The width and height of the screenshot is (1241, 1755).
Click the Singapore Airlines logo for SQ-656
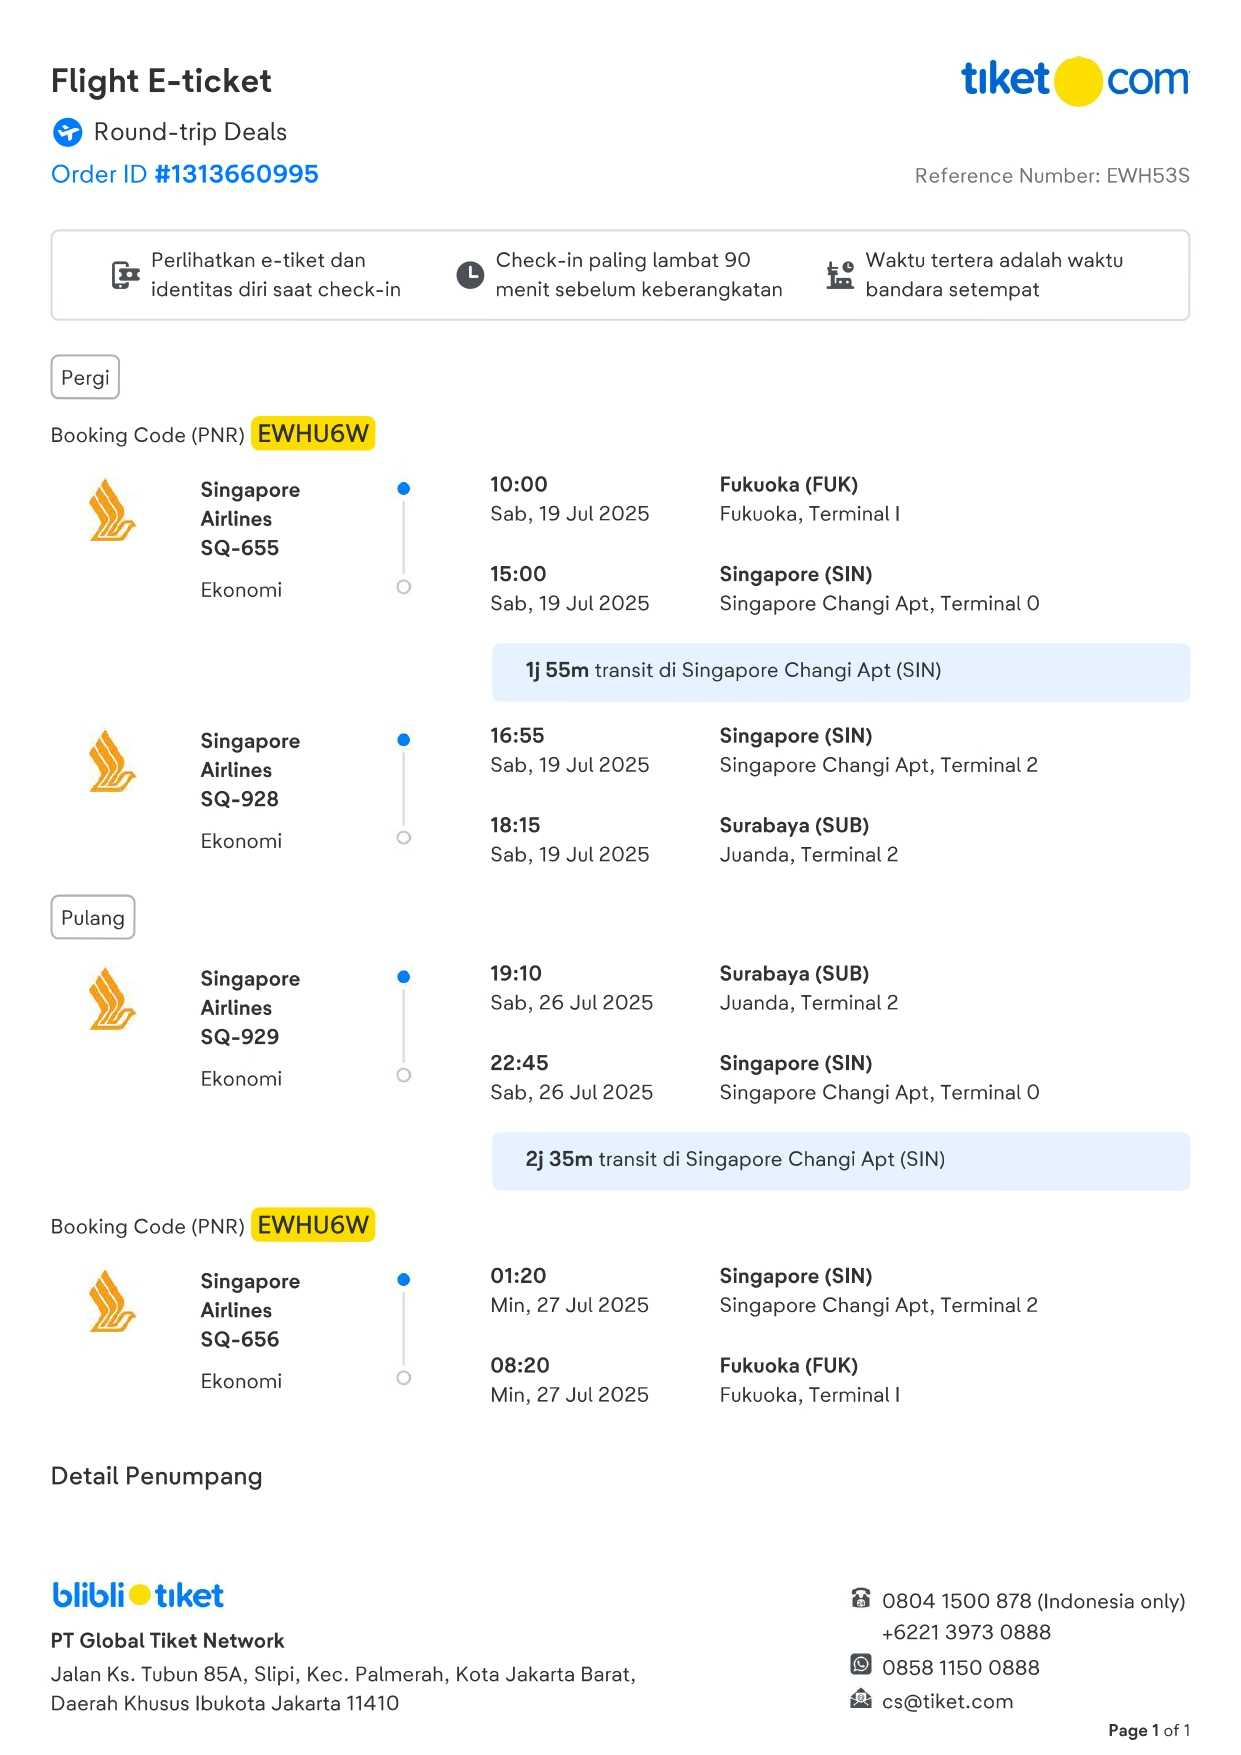coord(112,1302)
